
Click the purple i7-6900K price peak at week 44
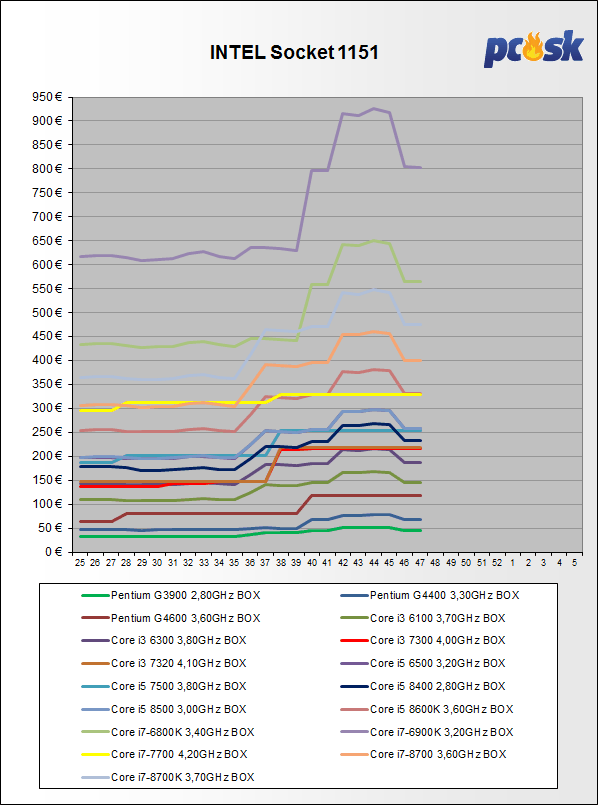tap(374, 108)
